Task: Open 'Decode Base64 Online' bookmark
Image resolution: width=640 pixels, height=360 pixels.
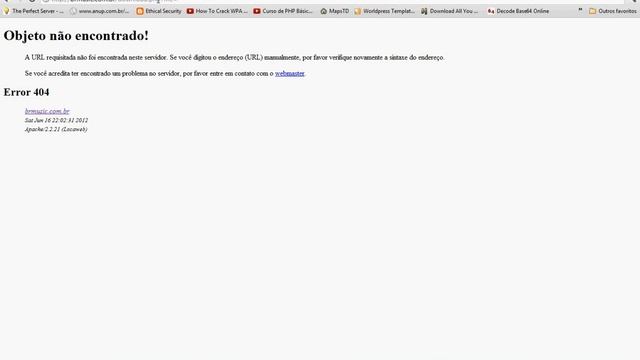Action: pyautogui.click(x=518, y=11)
